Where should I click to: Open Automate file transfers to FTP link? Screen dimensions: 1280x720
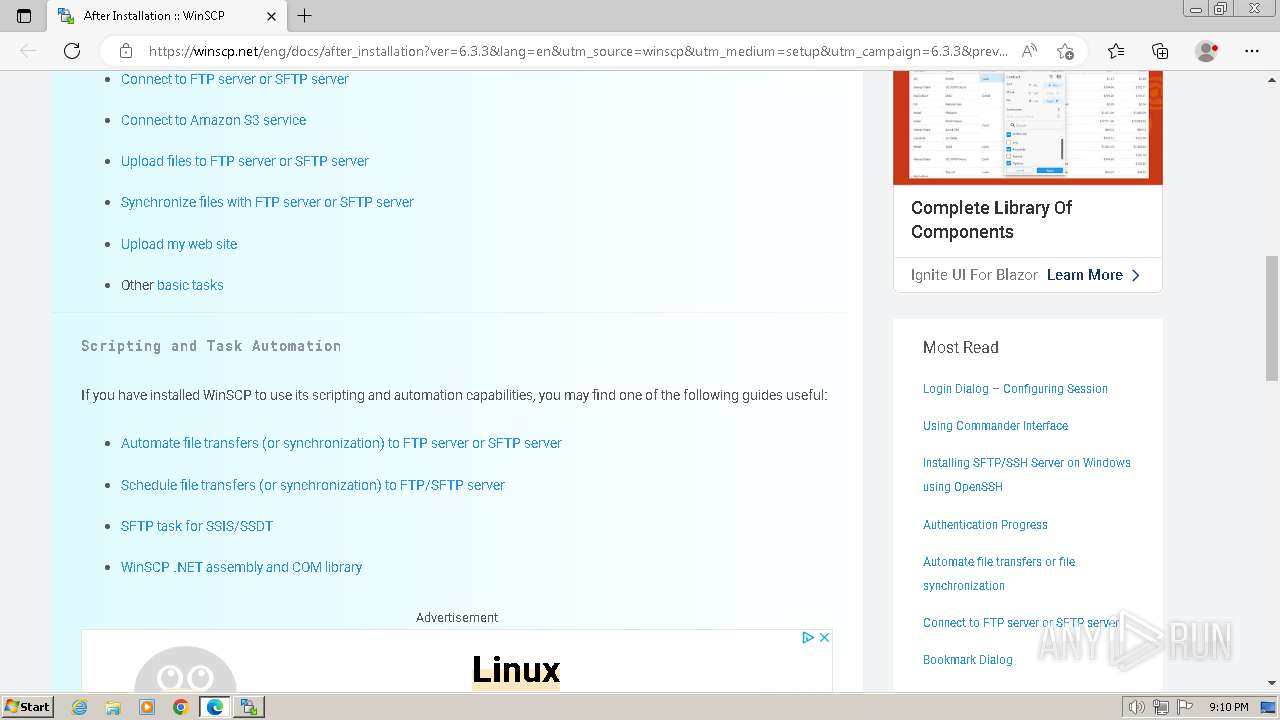pyautogui.click(x=341, y=443)
